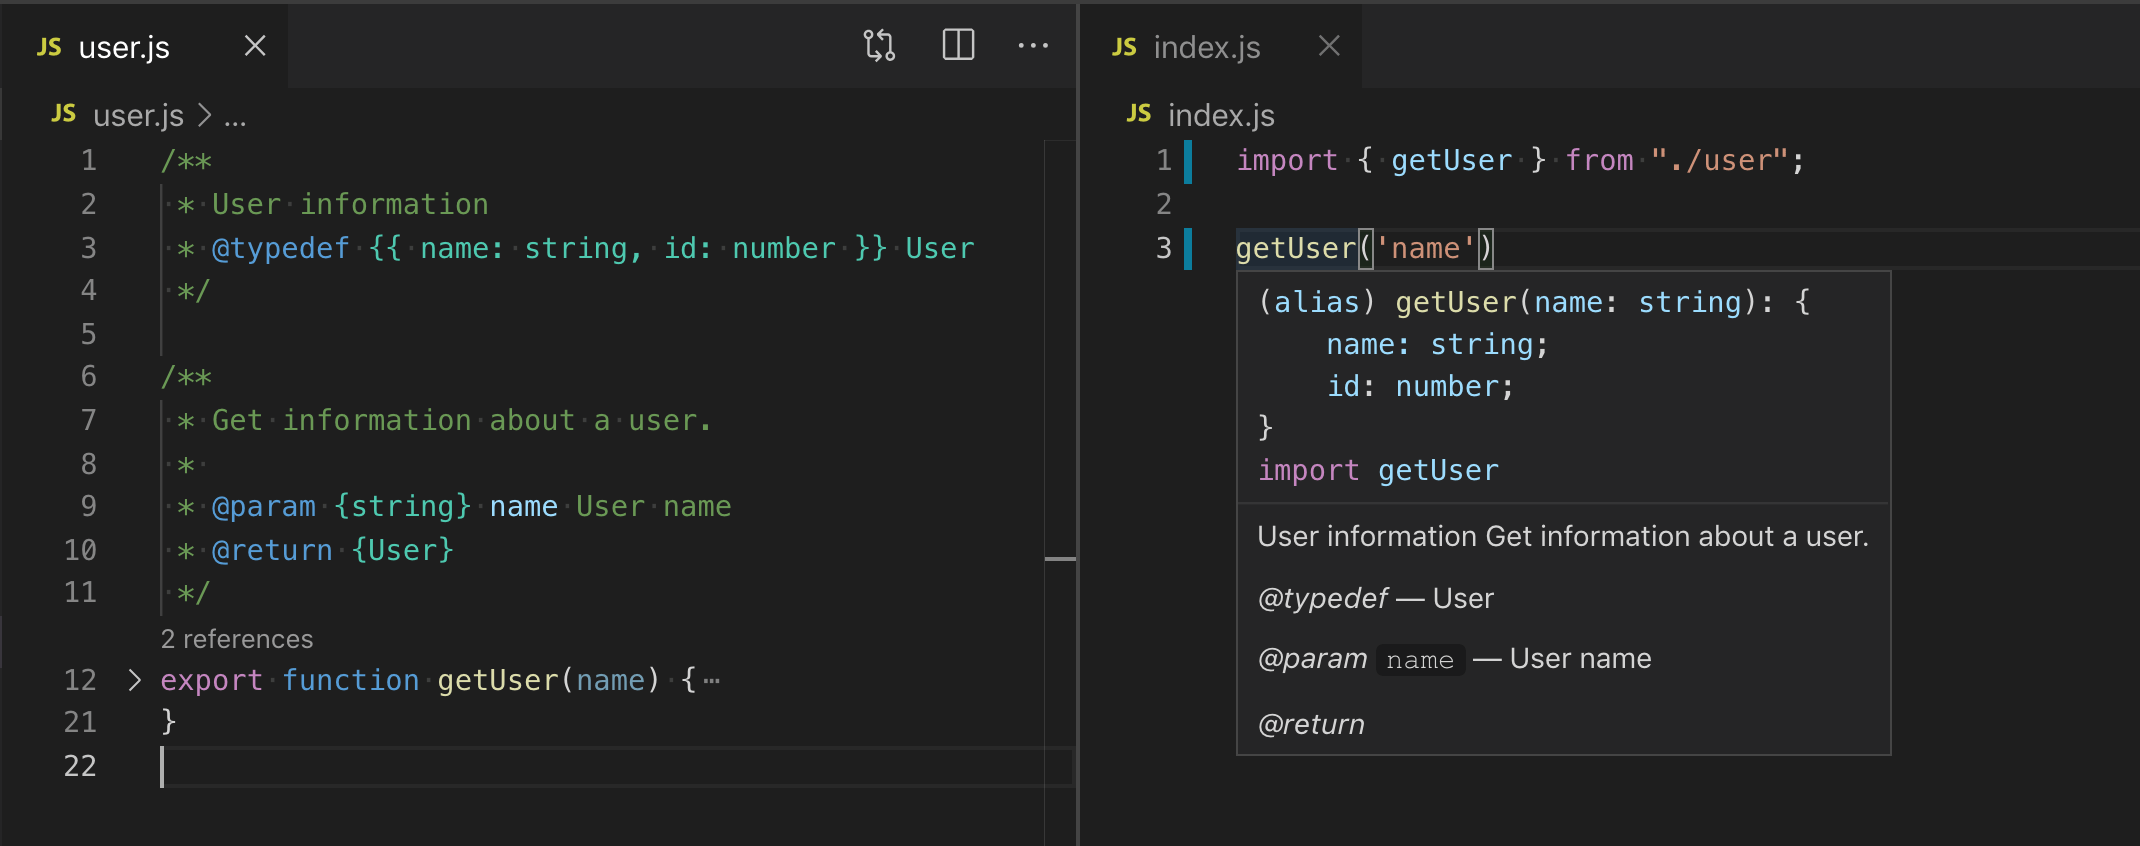The height and width of the screenshot is (846, 2140).
Task: Click the split editor right icon
Action: coord(958,46)
